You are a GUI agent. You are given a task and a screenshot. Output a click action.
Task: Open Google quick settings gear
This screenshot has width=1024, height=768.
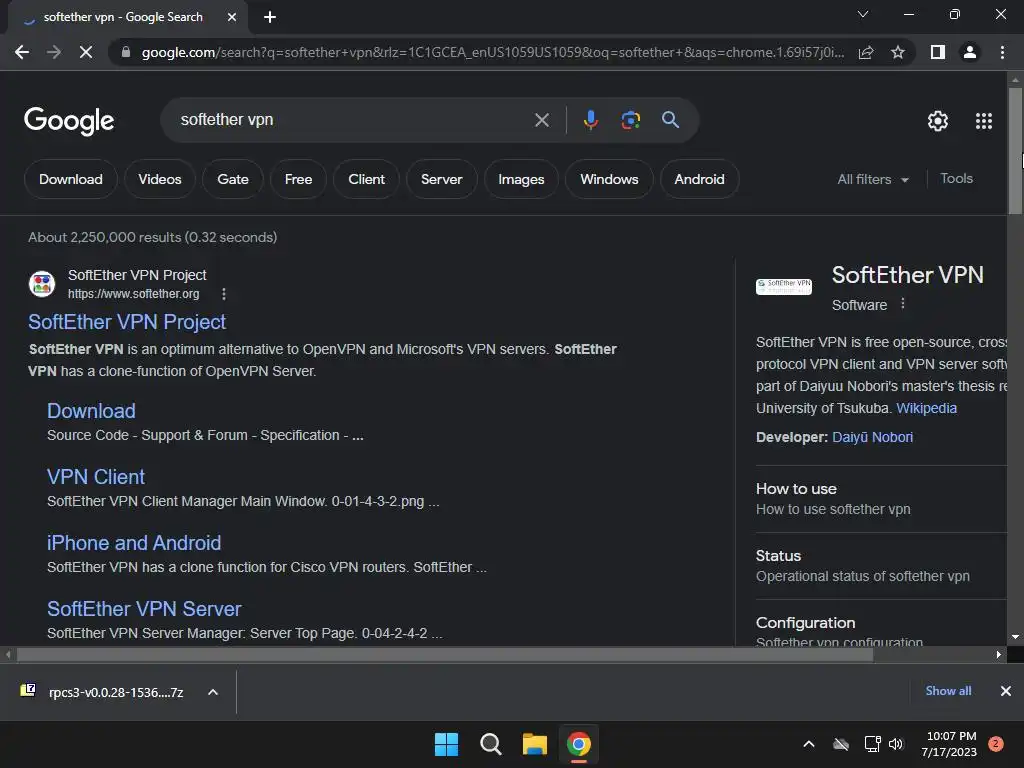tap(938, 121)
